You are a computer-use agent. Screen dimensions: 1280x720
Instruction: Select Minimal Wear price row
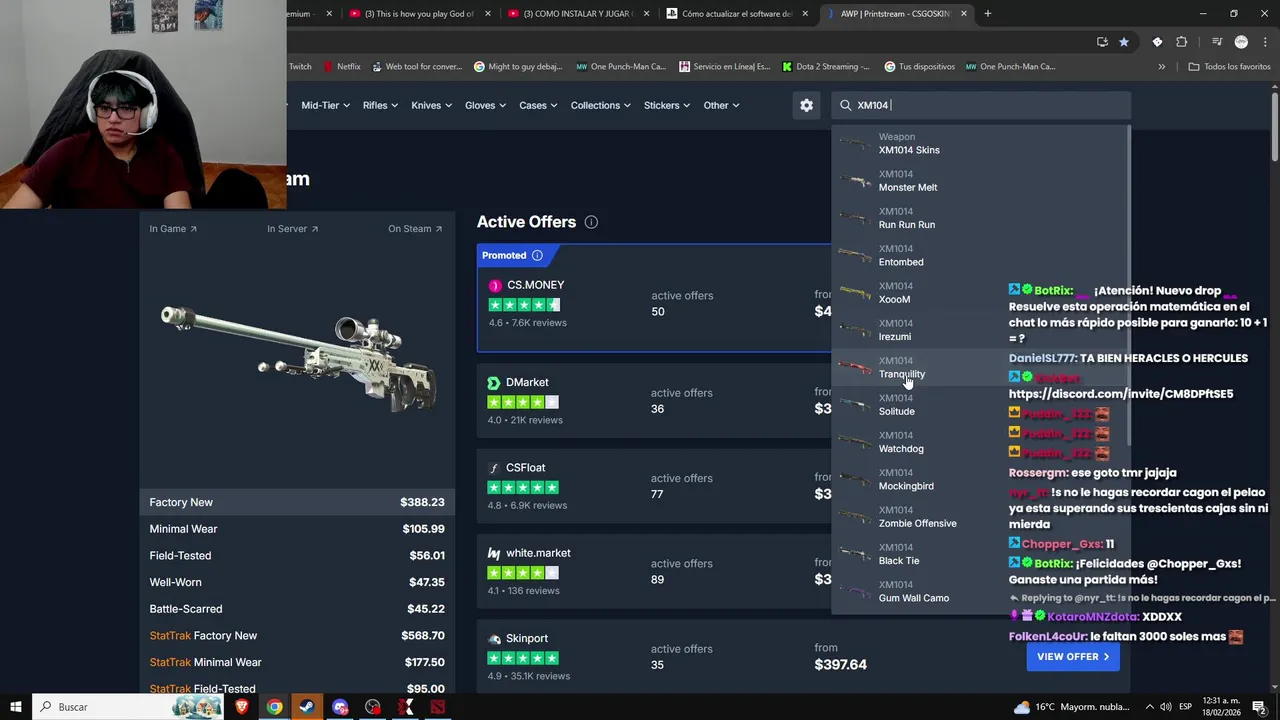point(297,529)
